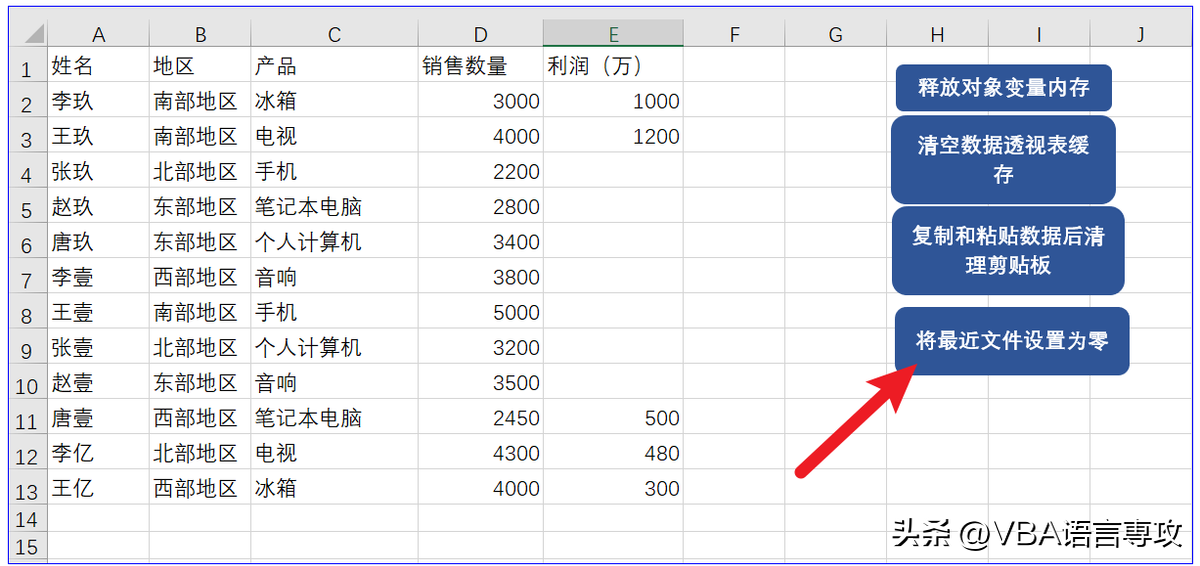Select the cell containing 唐玖

coord(99,242)
